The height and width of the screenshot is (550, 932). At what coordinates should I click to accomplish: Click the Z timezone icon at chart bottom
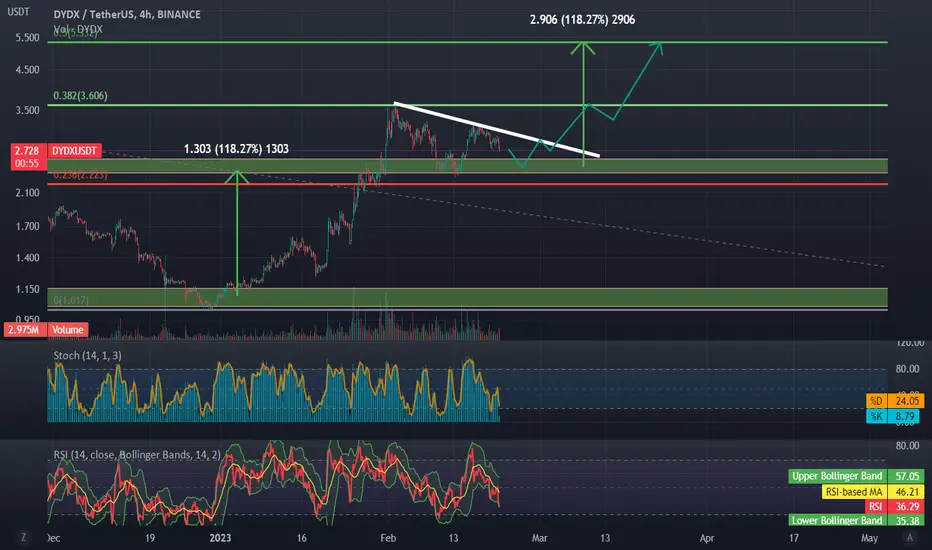coord(23,538)
